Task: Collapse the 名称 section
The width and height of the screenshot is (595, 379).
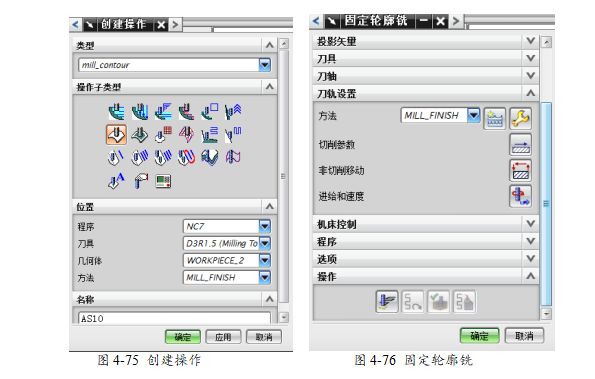Action: (x=270, y=299)
